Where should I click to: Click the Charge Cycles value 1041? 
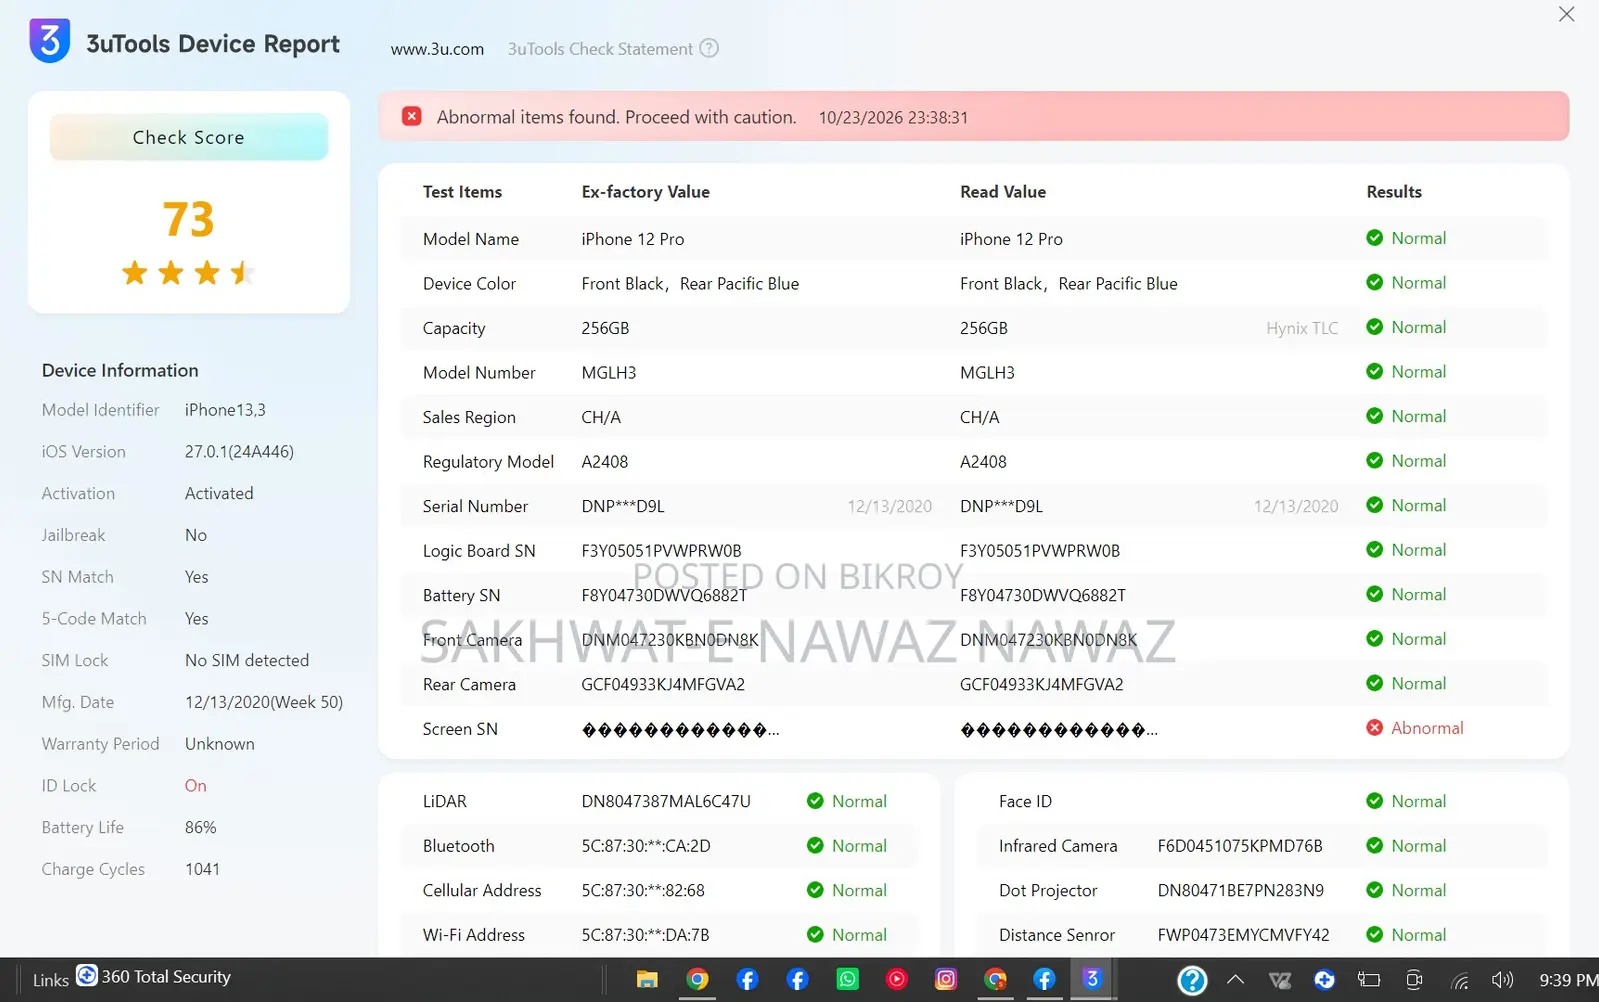click(202, 869)
